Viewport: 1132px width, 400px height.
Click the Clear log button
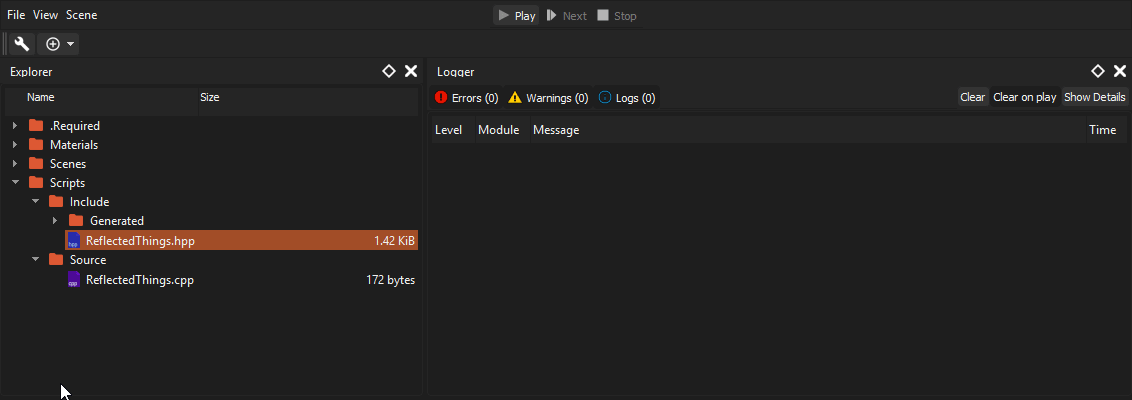click(x=972, y=97)
